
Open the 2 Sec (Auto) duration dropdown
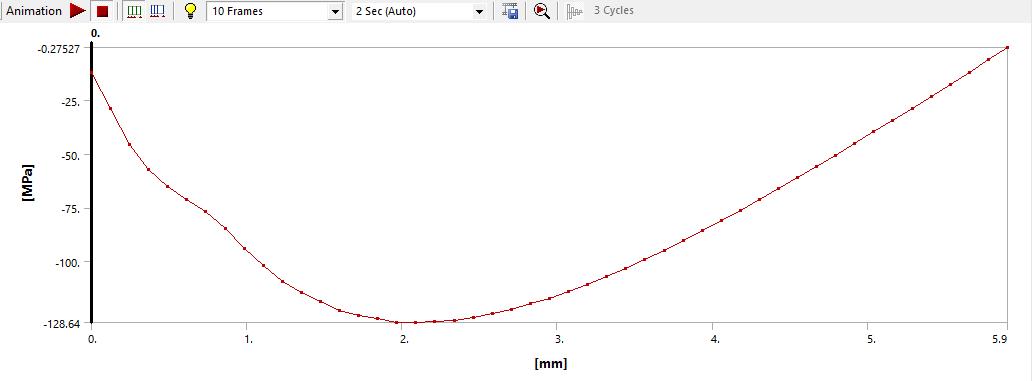(419, 11)
